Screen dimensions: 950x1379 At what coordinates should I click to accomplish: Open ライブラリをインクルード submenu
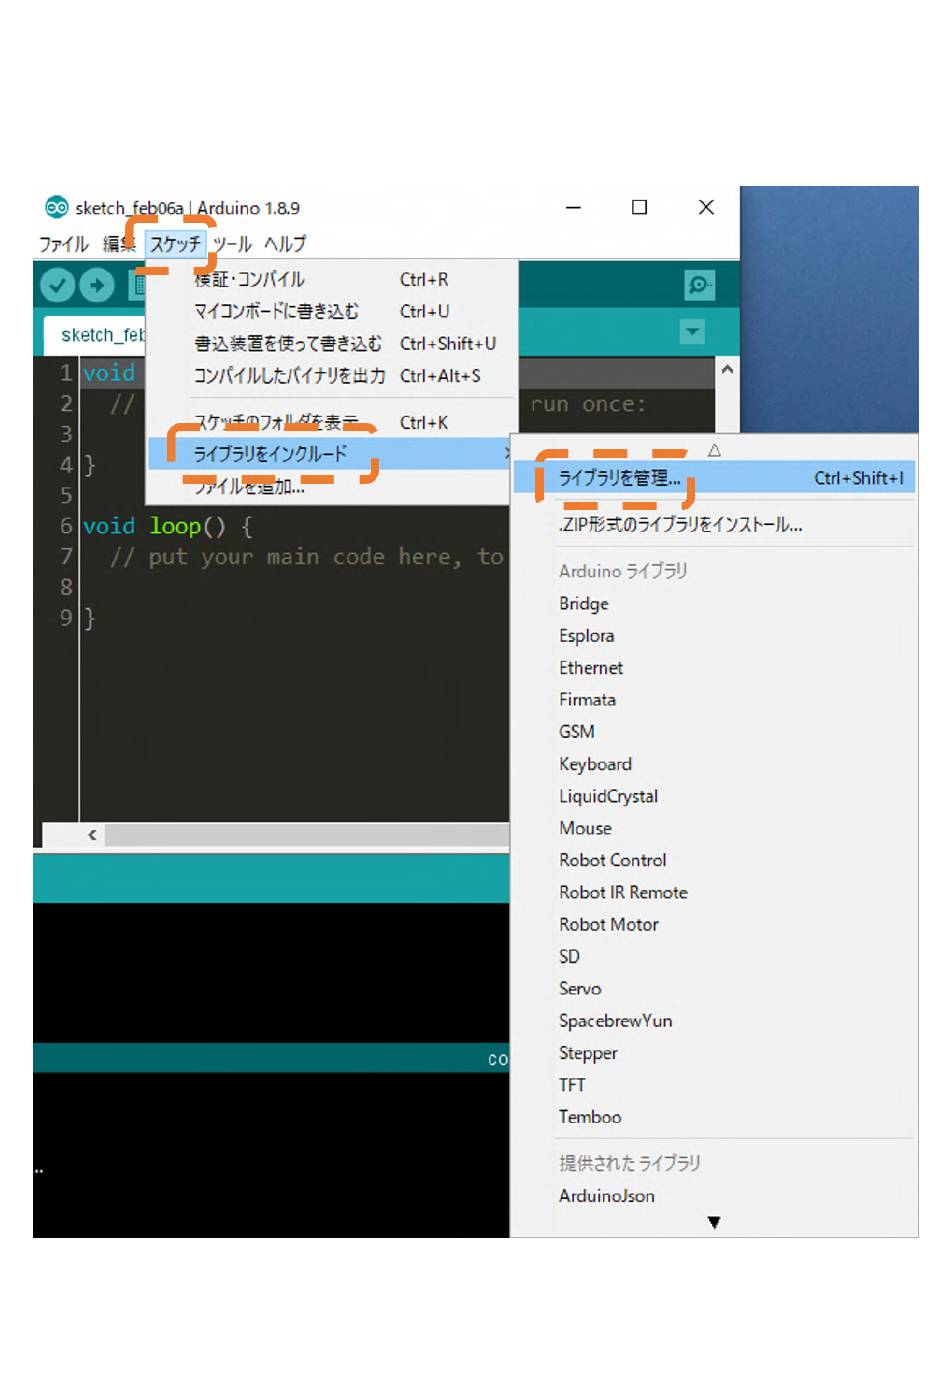click(x=332, y=454)
